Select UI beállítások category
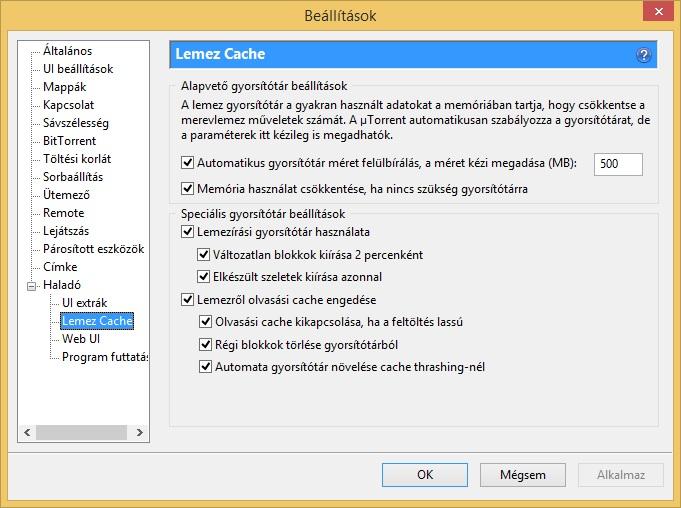The width and height of the screenshot is (681, 508). 78,69
